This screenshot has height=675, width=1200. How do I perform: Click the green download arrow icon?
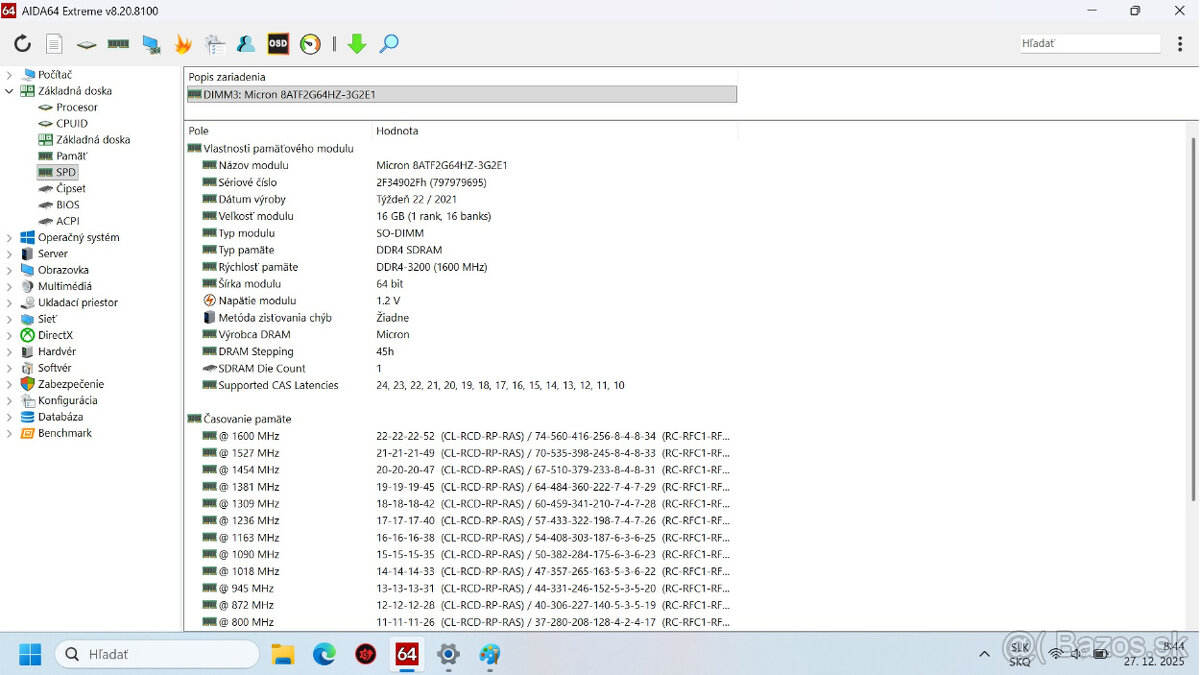pos(357,44)
